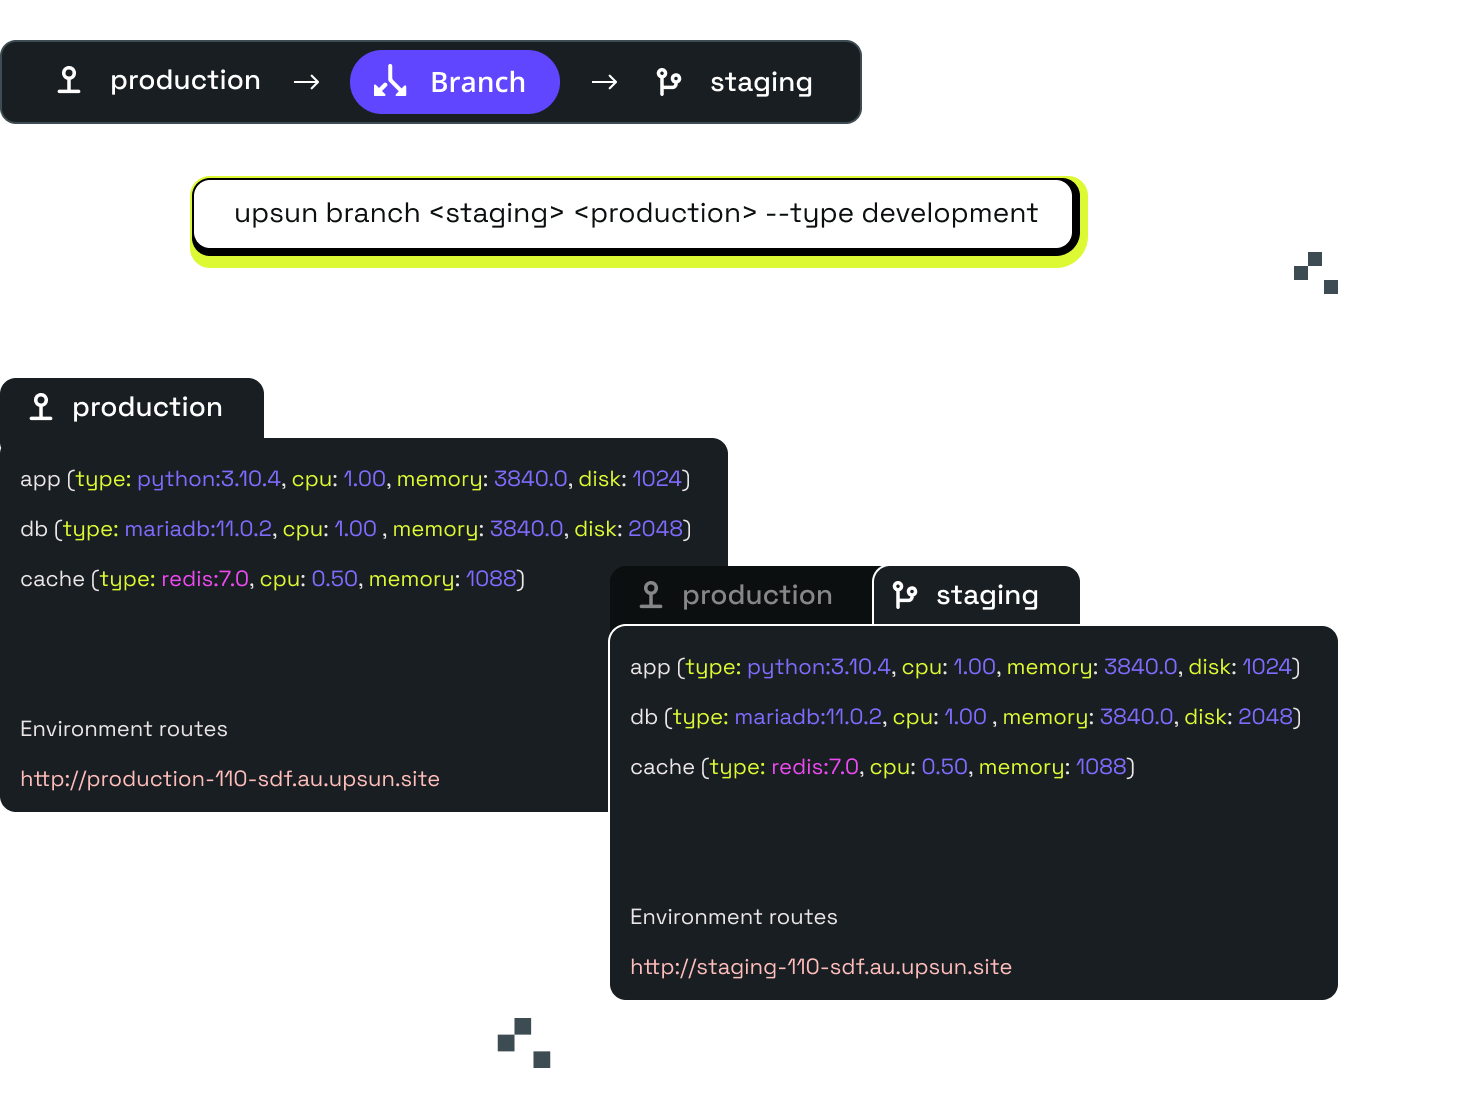
Task: Select the app python:3.10.4 row in production panel
Action: tap(355, 479)
